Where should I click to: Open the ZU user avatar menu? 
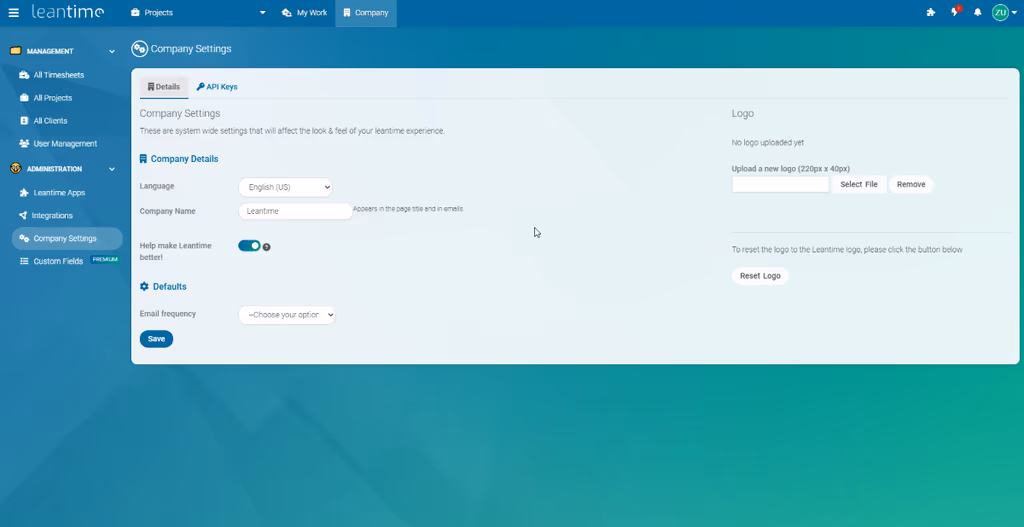click(x=1004, y=12)
